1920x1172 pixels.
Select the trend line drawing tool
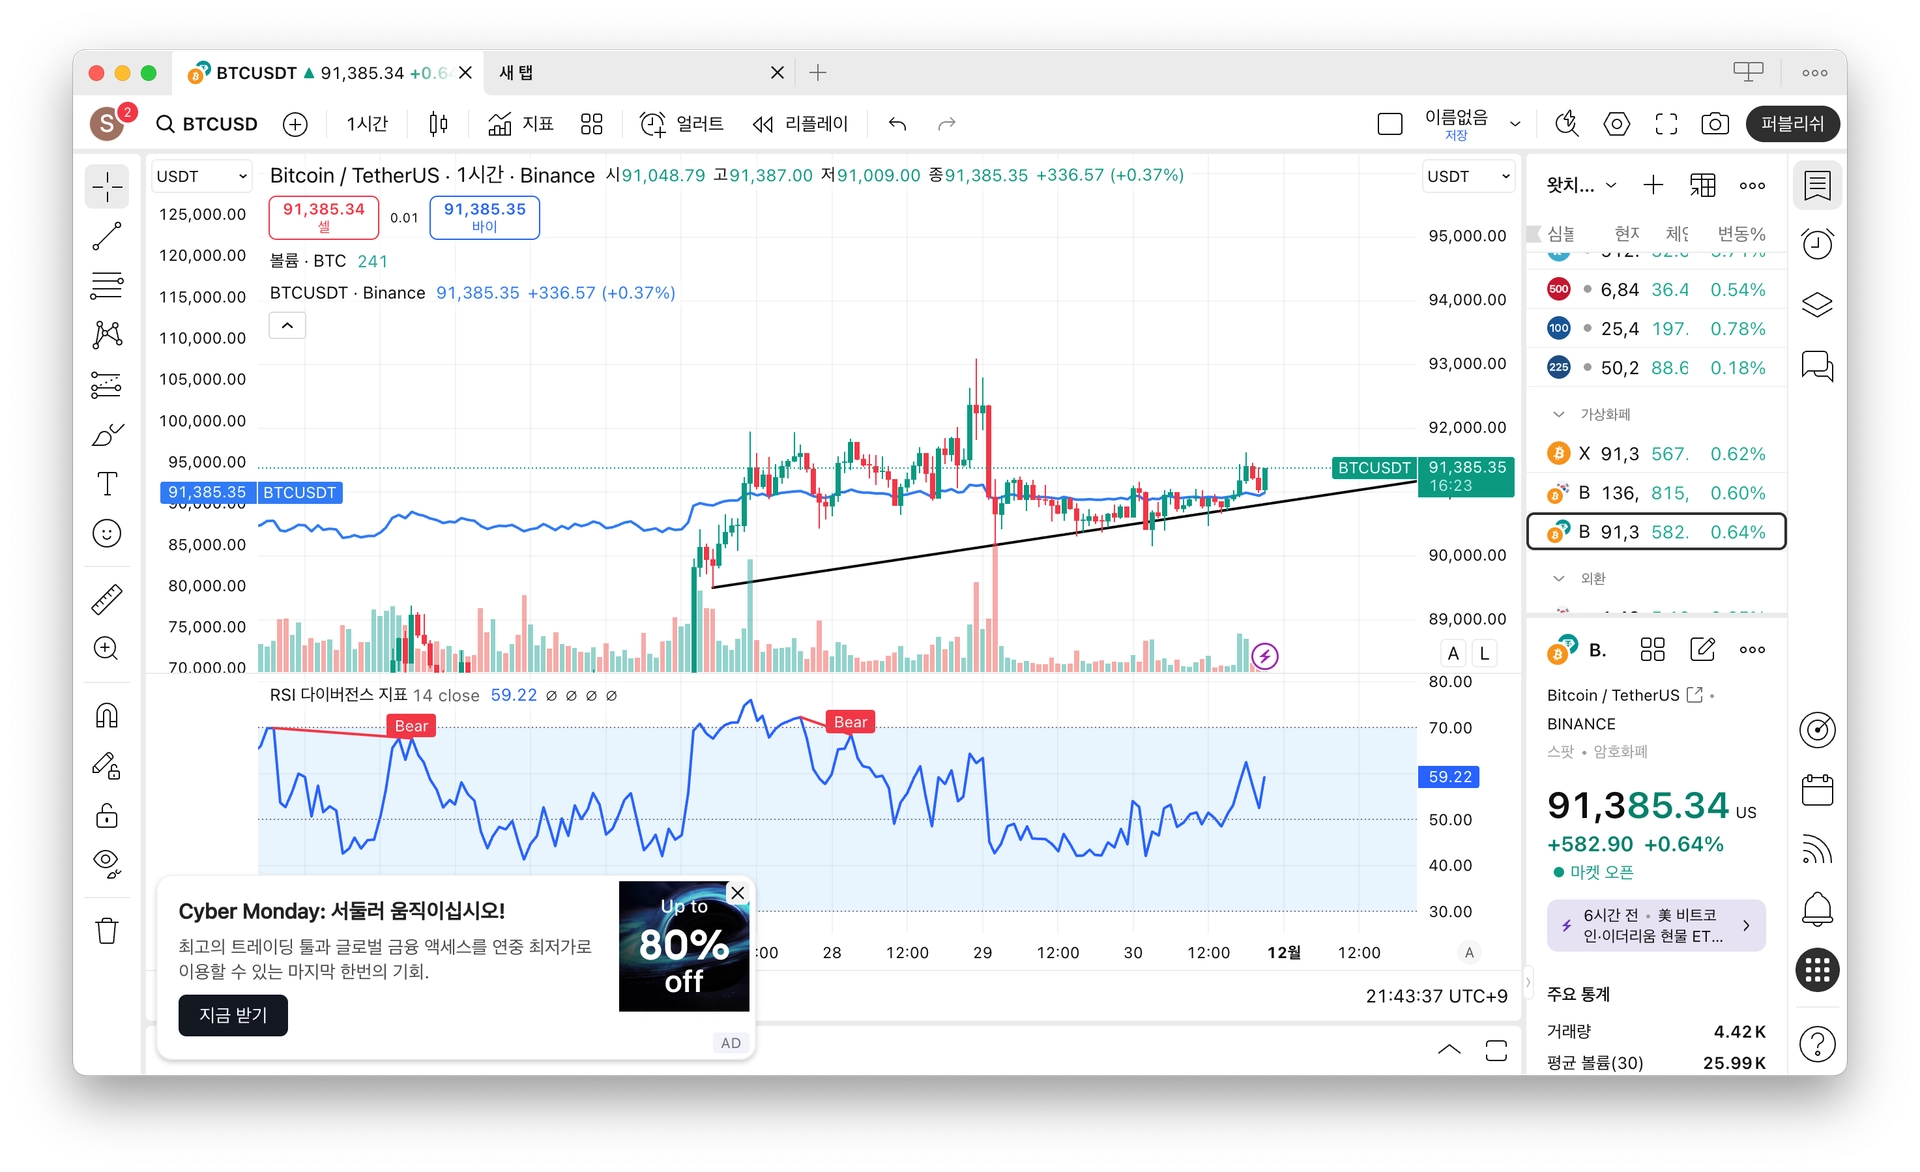(107, 237)
